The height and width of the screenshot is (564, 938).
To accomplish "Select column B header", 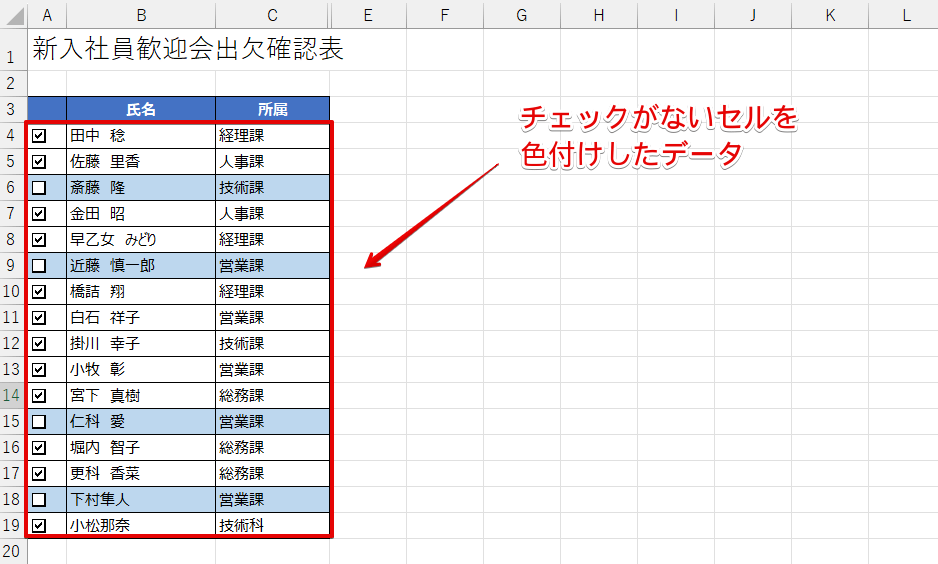I will coord(141,14).
